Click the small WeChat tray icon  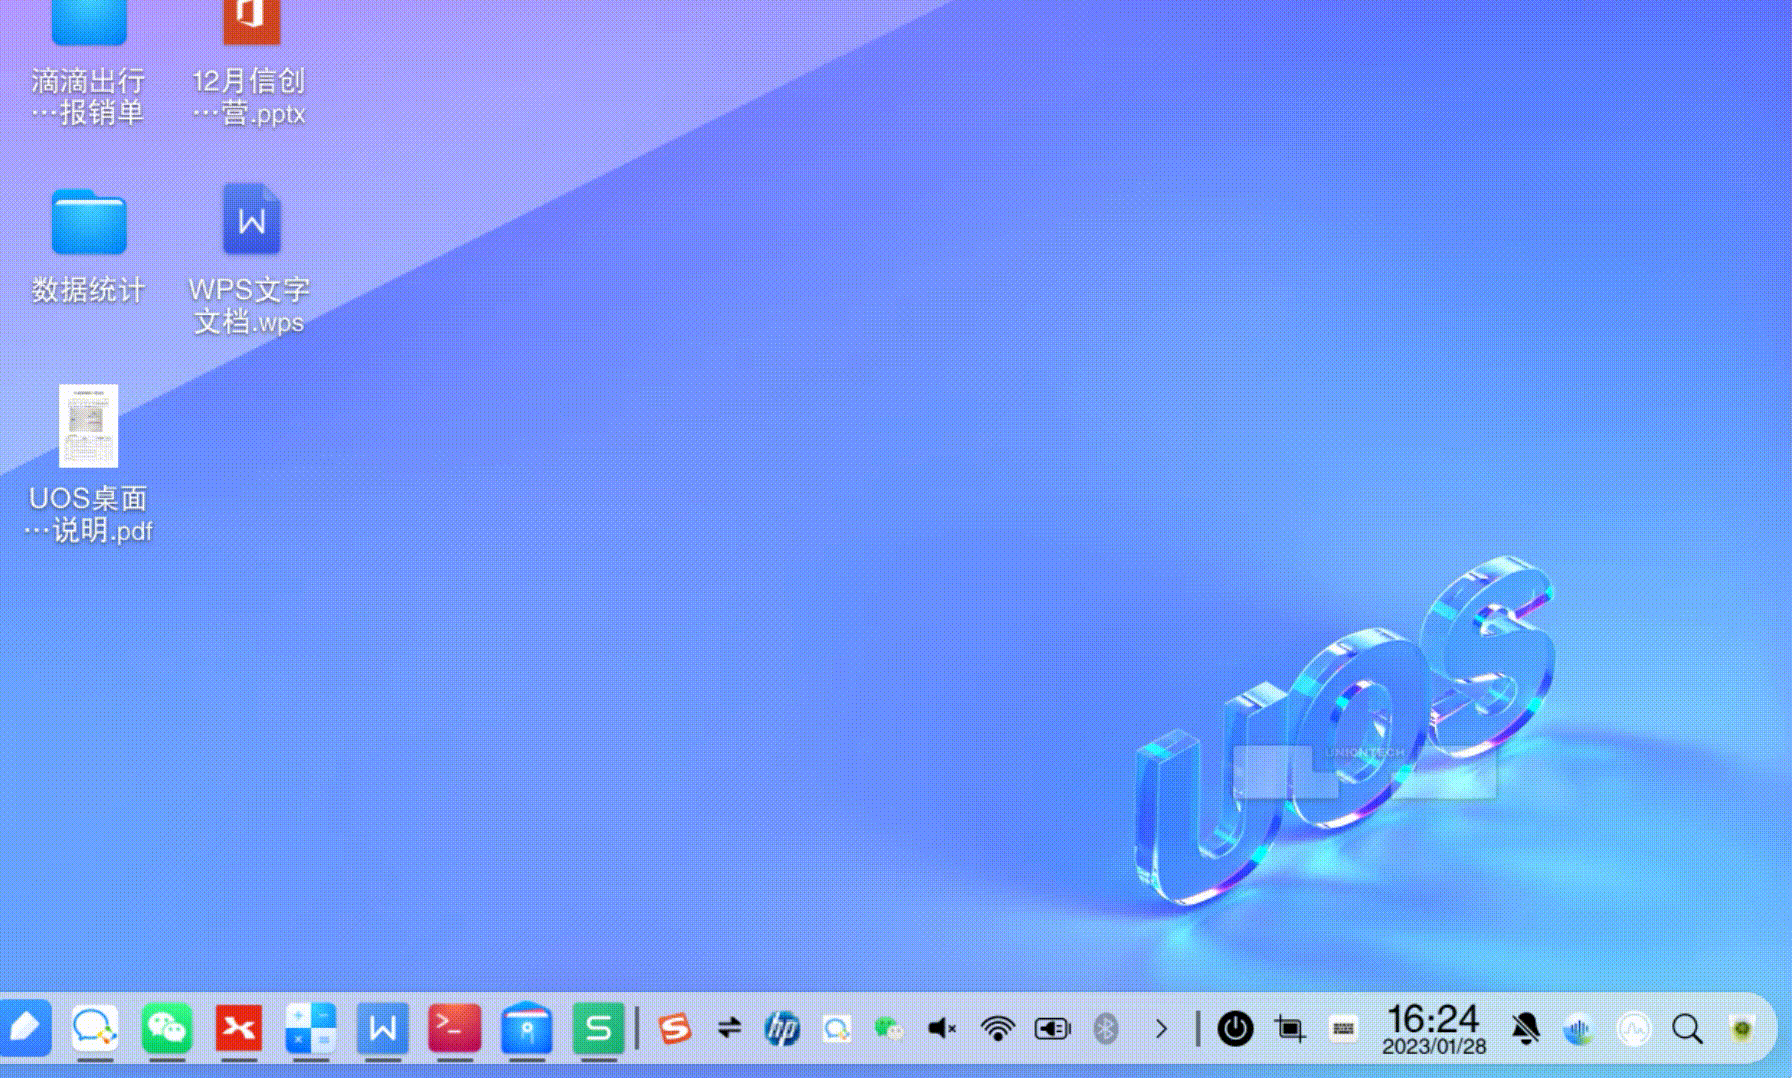pos(889,1028)
